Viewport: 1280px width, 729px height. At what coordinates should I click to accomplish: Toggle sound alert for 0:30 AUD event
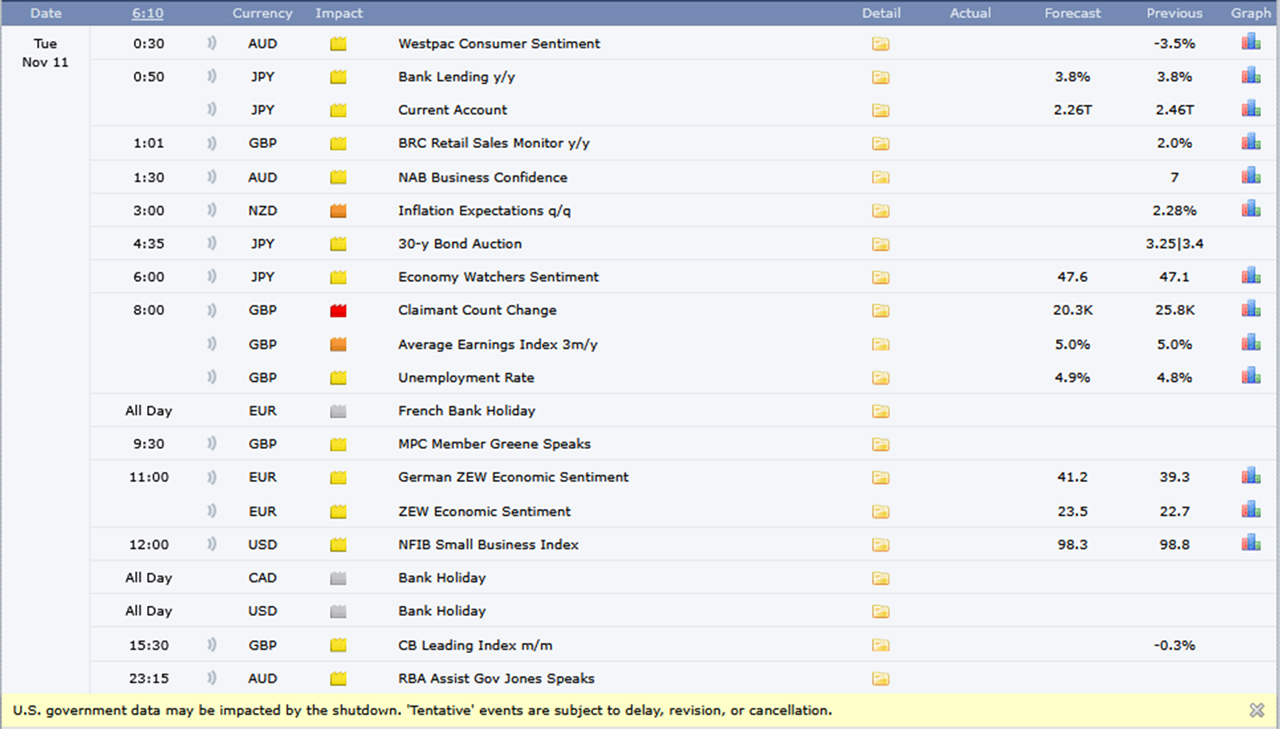(211, 44)
